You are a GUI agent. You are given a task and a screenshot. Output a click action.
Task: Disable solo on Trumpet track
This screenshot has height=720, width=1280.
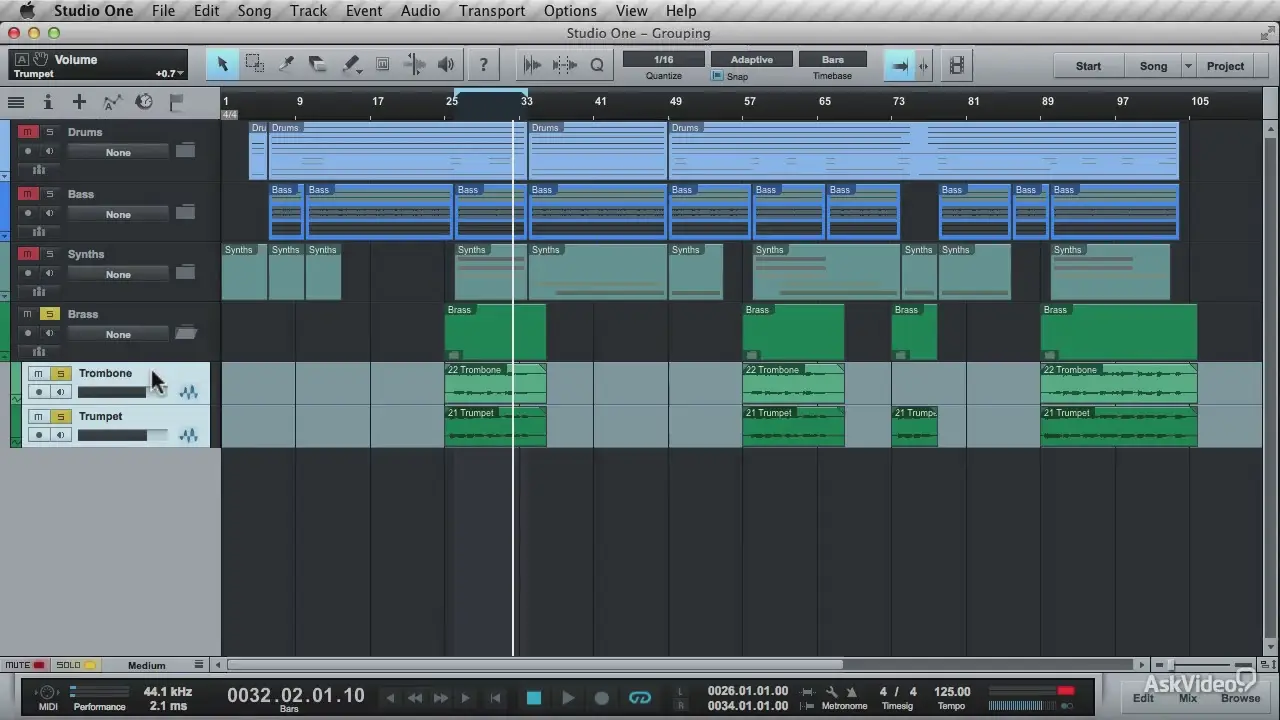(x=60, y=416)
